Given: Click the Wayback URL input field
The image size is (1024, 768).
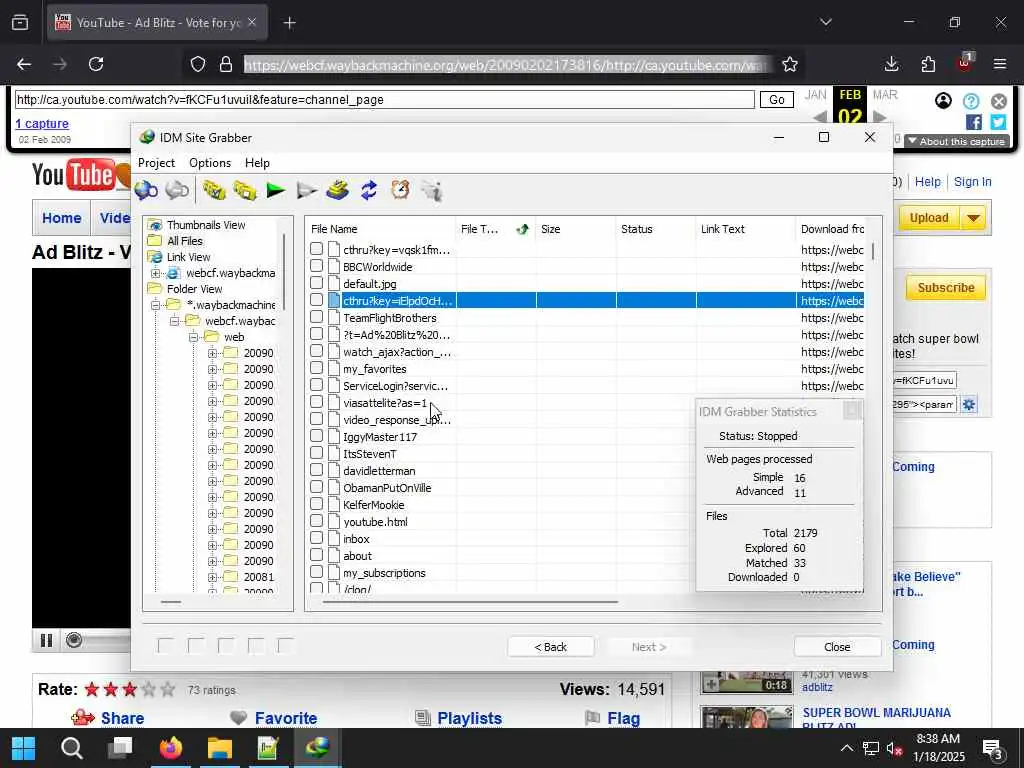Looking at the screenshot, I should click(385, 100).
